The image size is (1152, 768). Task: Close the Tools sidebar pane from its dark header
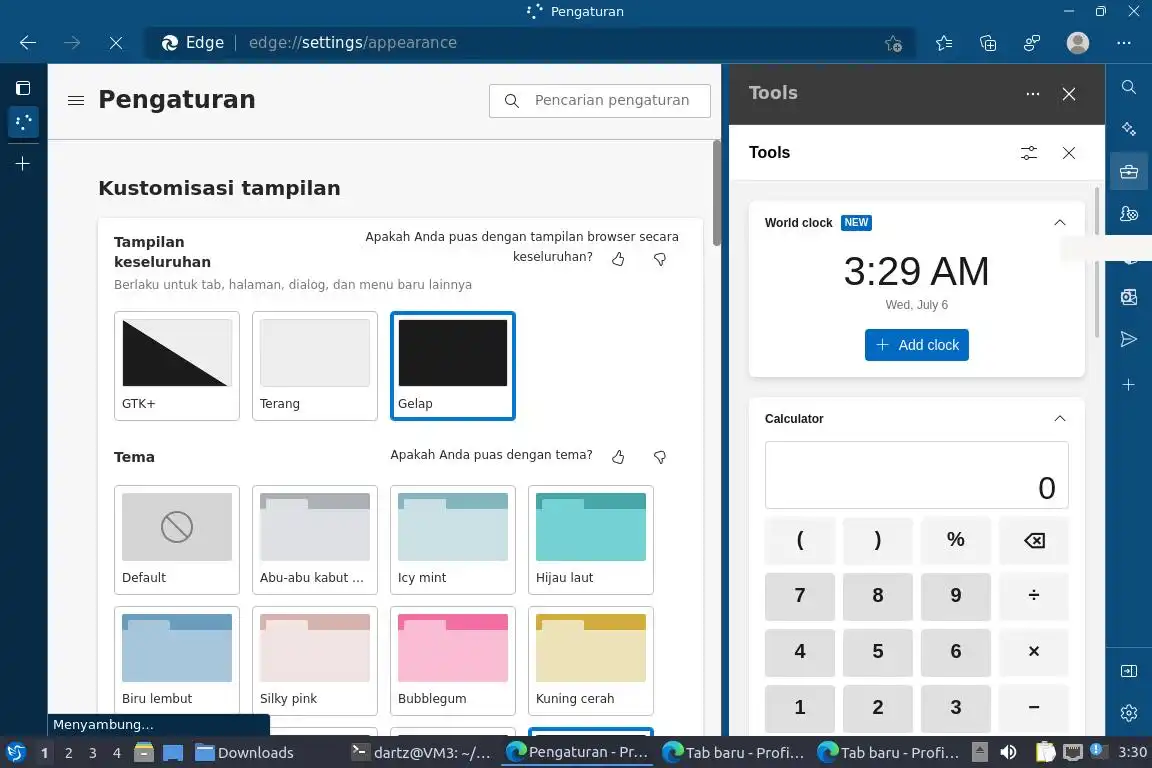[1069, 94]
